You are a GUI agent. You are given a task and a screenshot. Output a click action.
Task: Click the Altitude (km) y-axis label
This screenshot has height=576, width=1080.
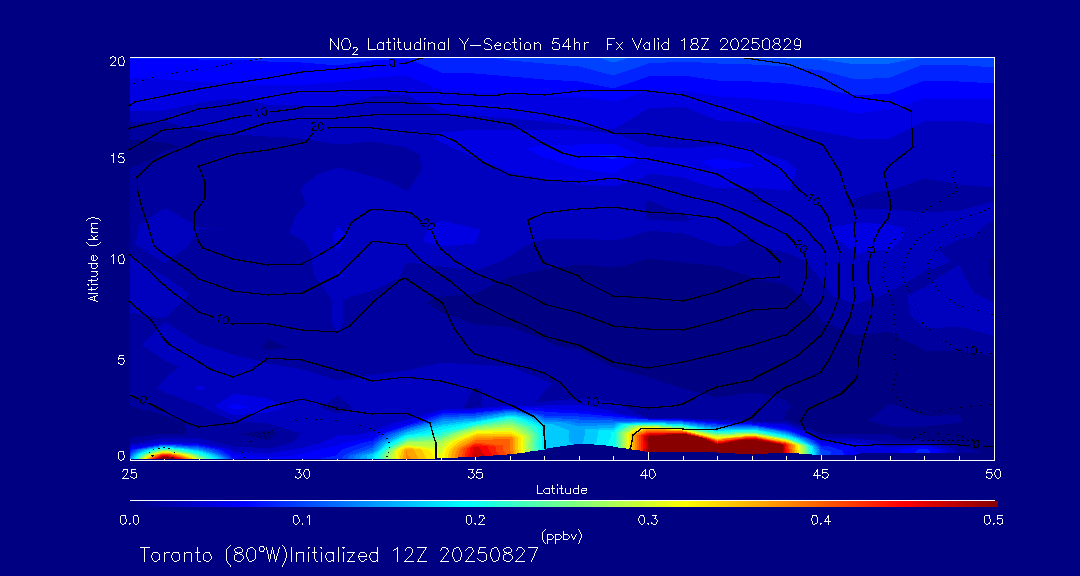[93, 259]
